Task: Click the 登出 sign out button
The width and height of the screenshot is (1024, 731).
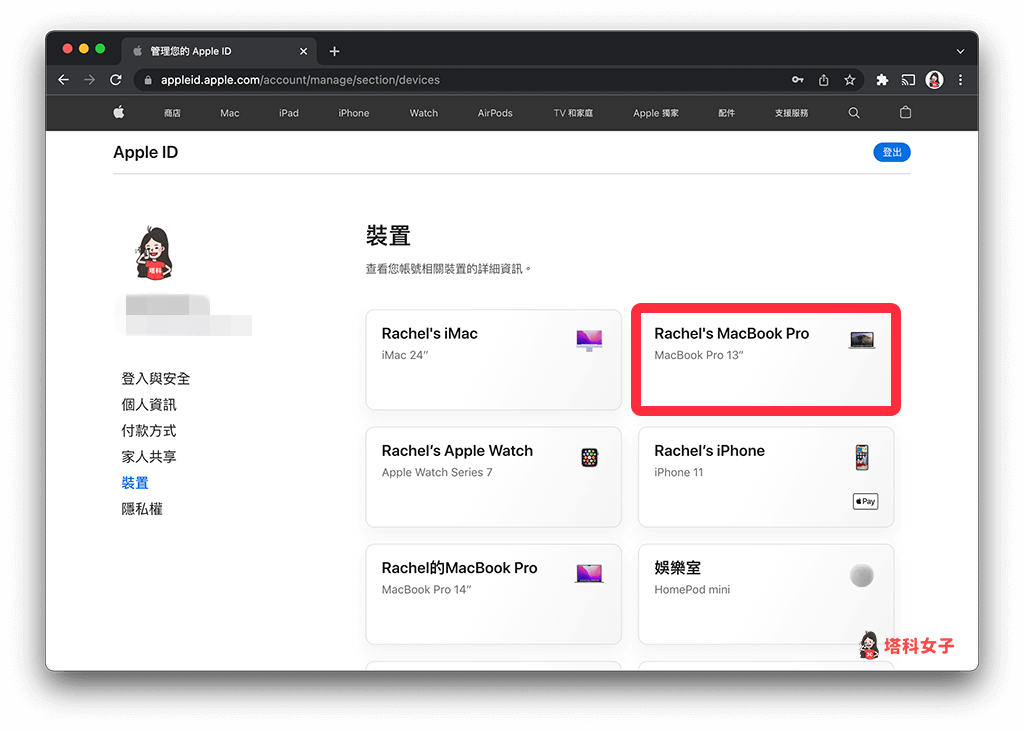Action: point(891,152)
